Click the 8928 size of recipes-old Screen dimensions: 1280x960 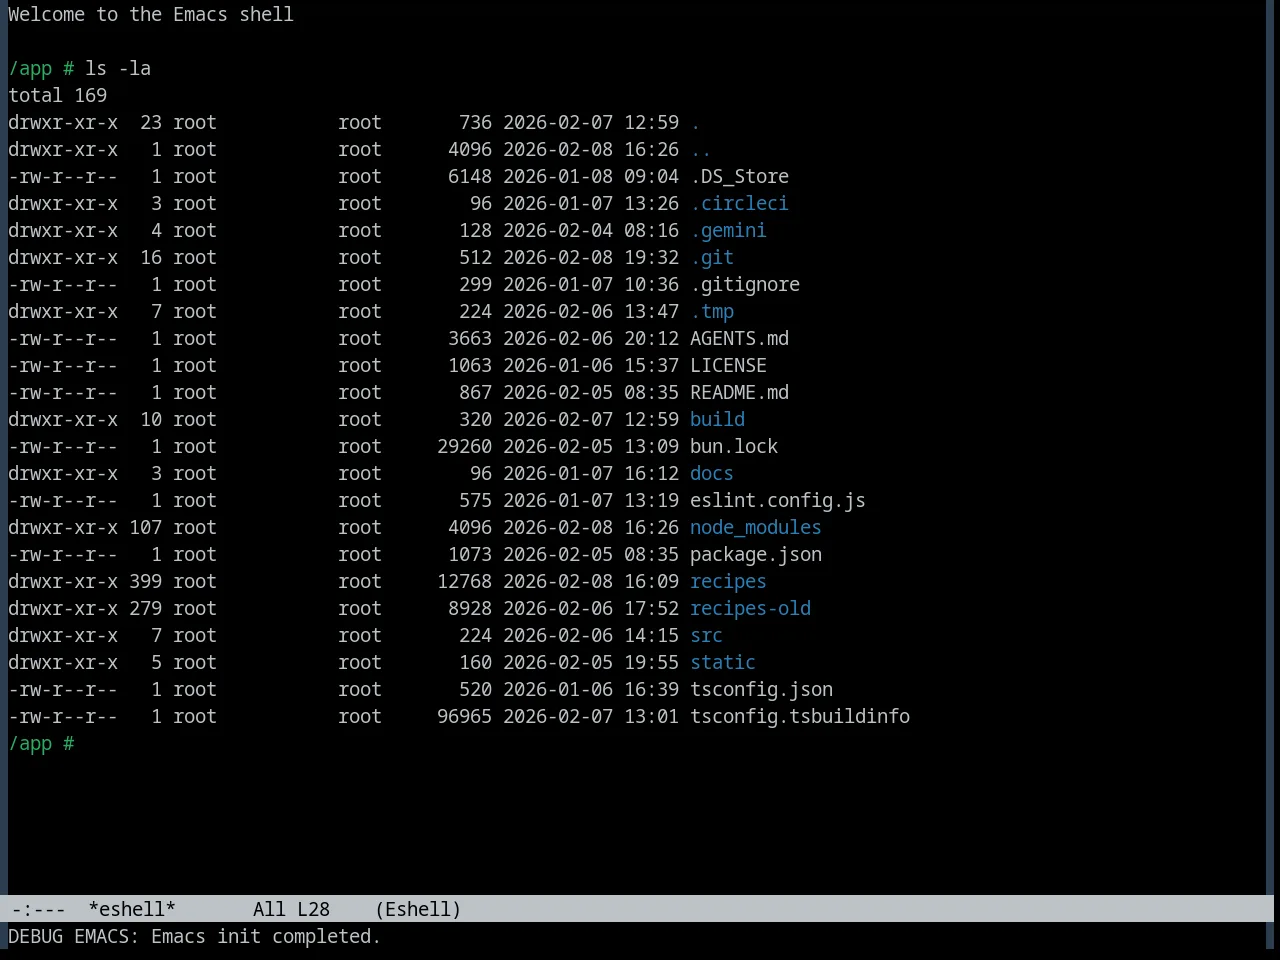470,608
